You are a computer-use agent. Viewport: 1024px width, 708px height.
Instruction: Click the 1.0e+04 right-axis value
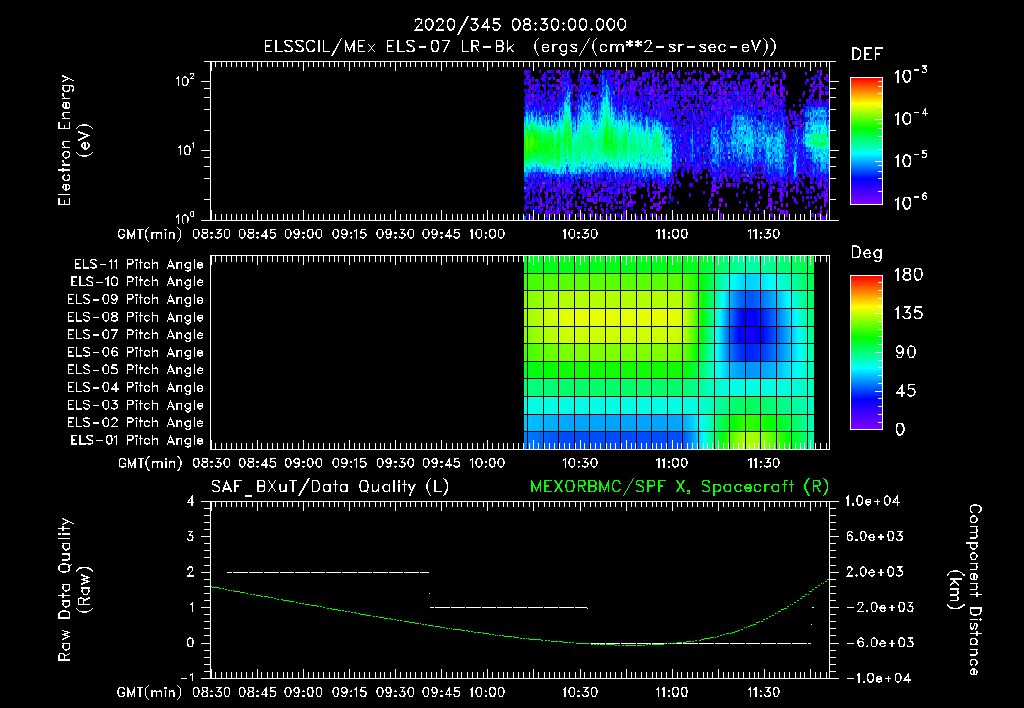coord(872,502)
